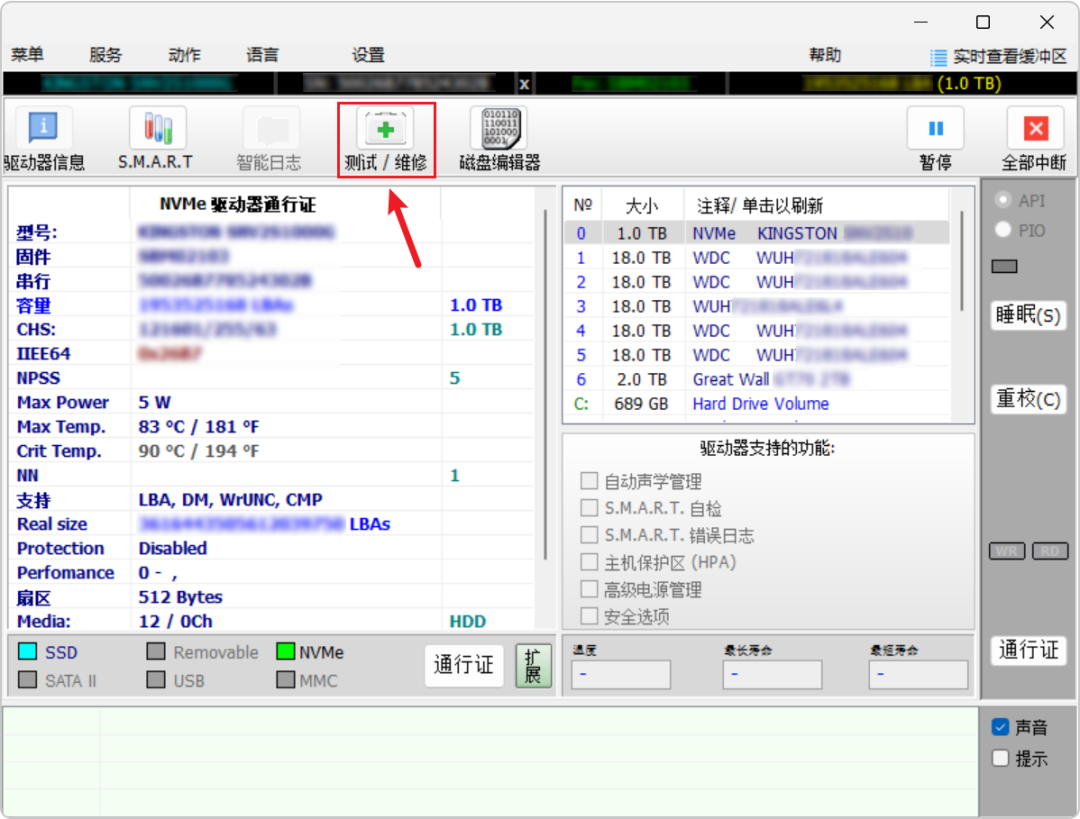Click the (1.0 TB) capacity tab
Viewport: 1080px width, 819px height.
pos(968,84)
